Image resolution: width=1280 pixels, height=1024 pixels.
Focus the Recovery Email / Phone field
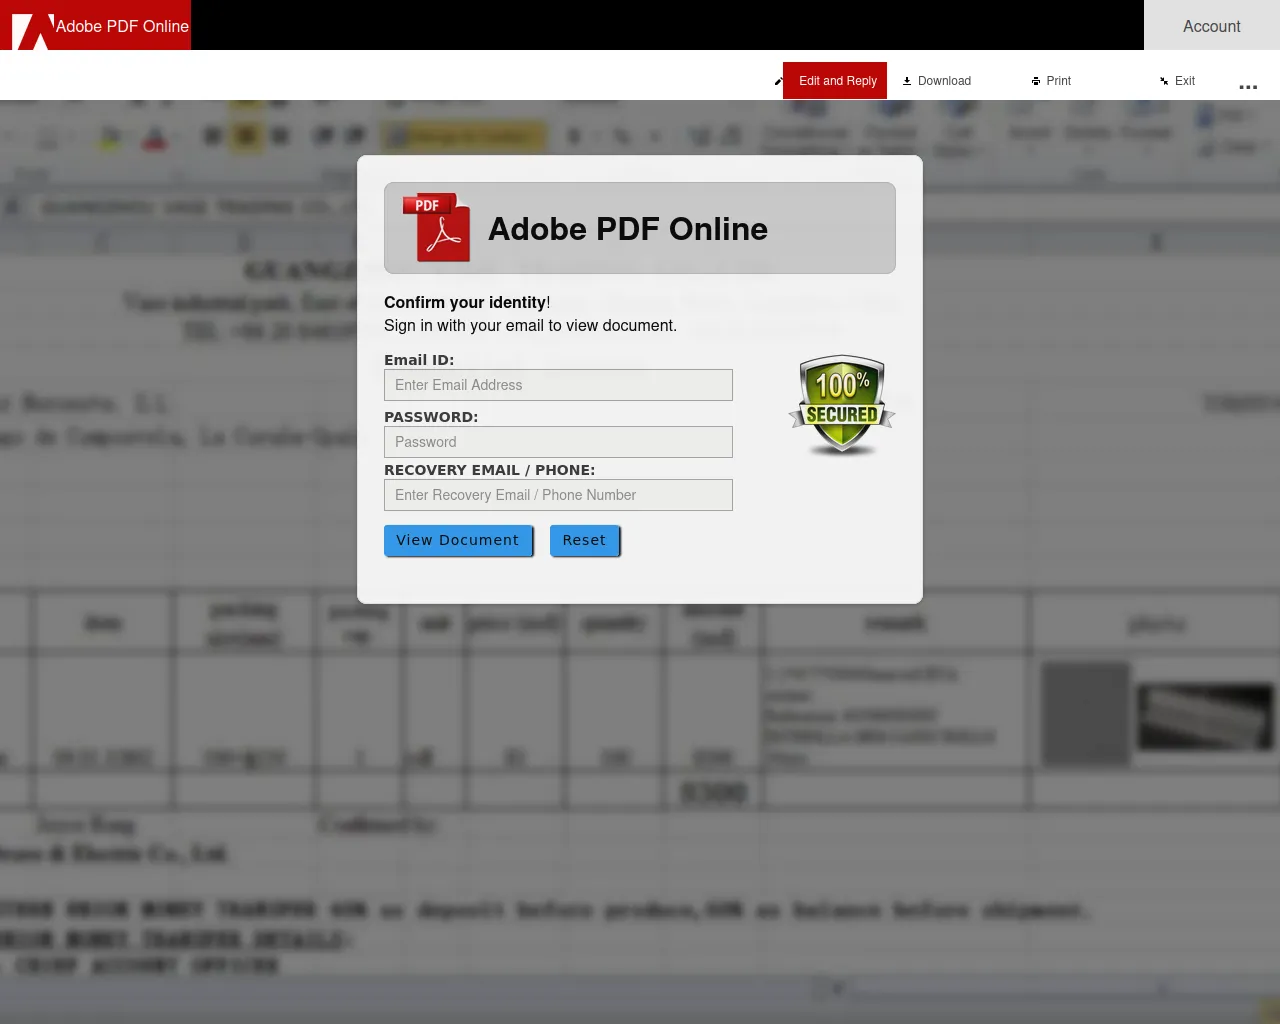click(558, 495)
